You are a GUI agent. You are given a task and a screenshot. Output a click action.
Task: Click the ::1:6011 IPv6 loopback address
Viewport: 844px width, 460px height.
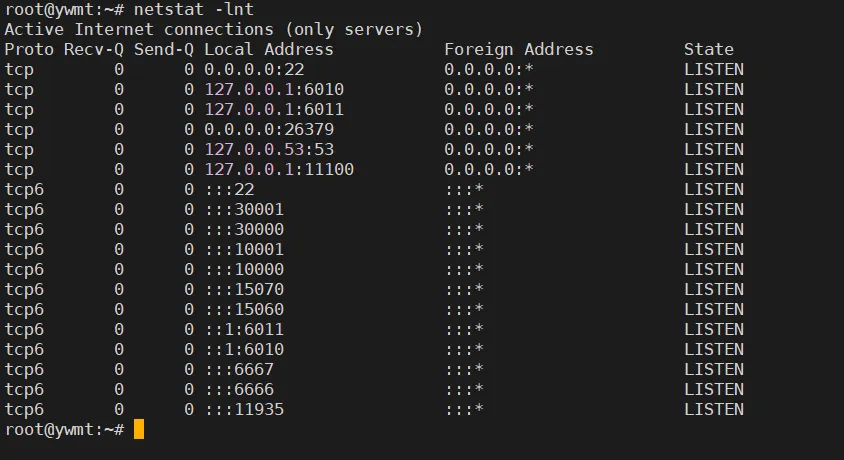(244, 329)
